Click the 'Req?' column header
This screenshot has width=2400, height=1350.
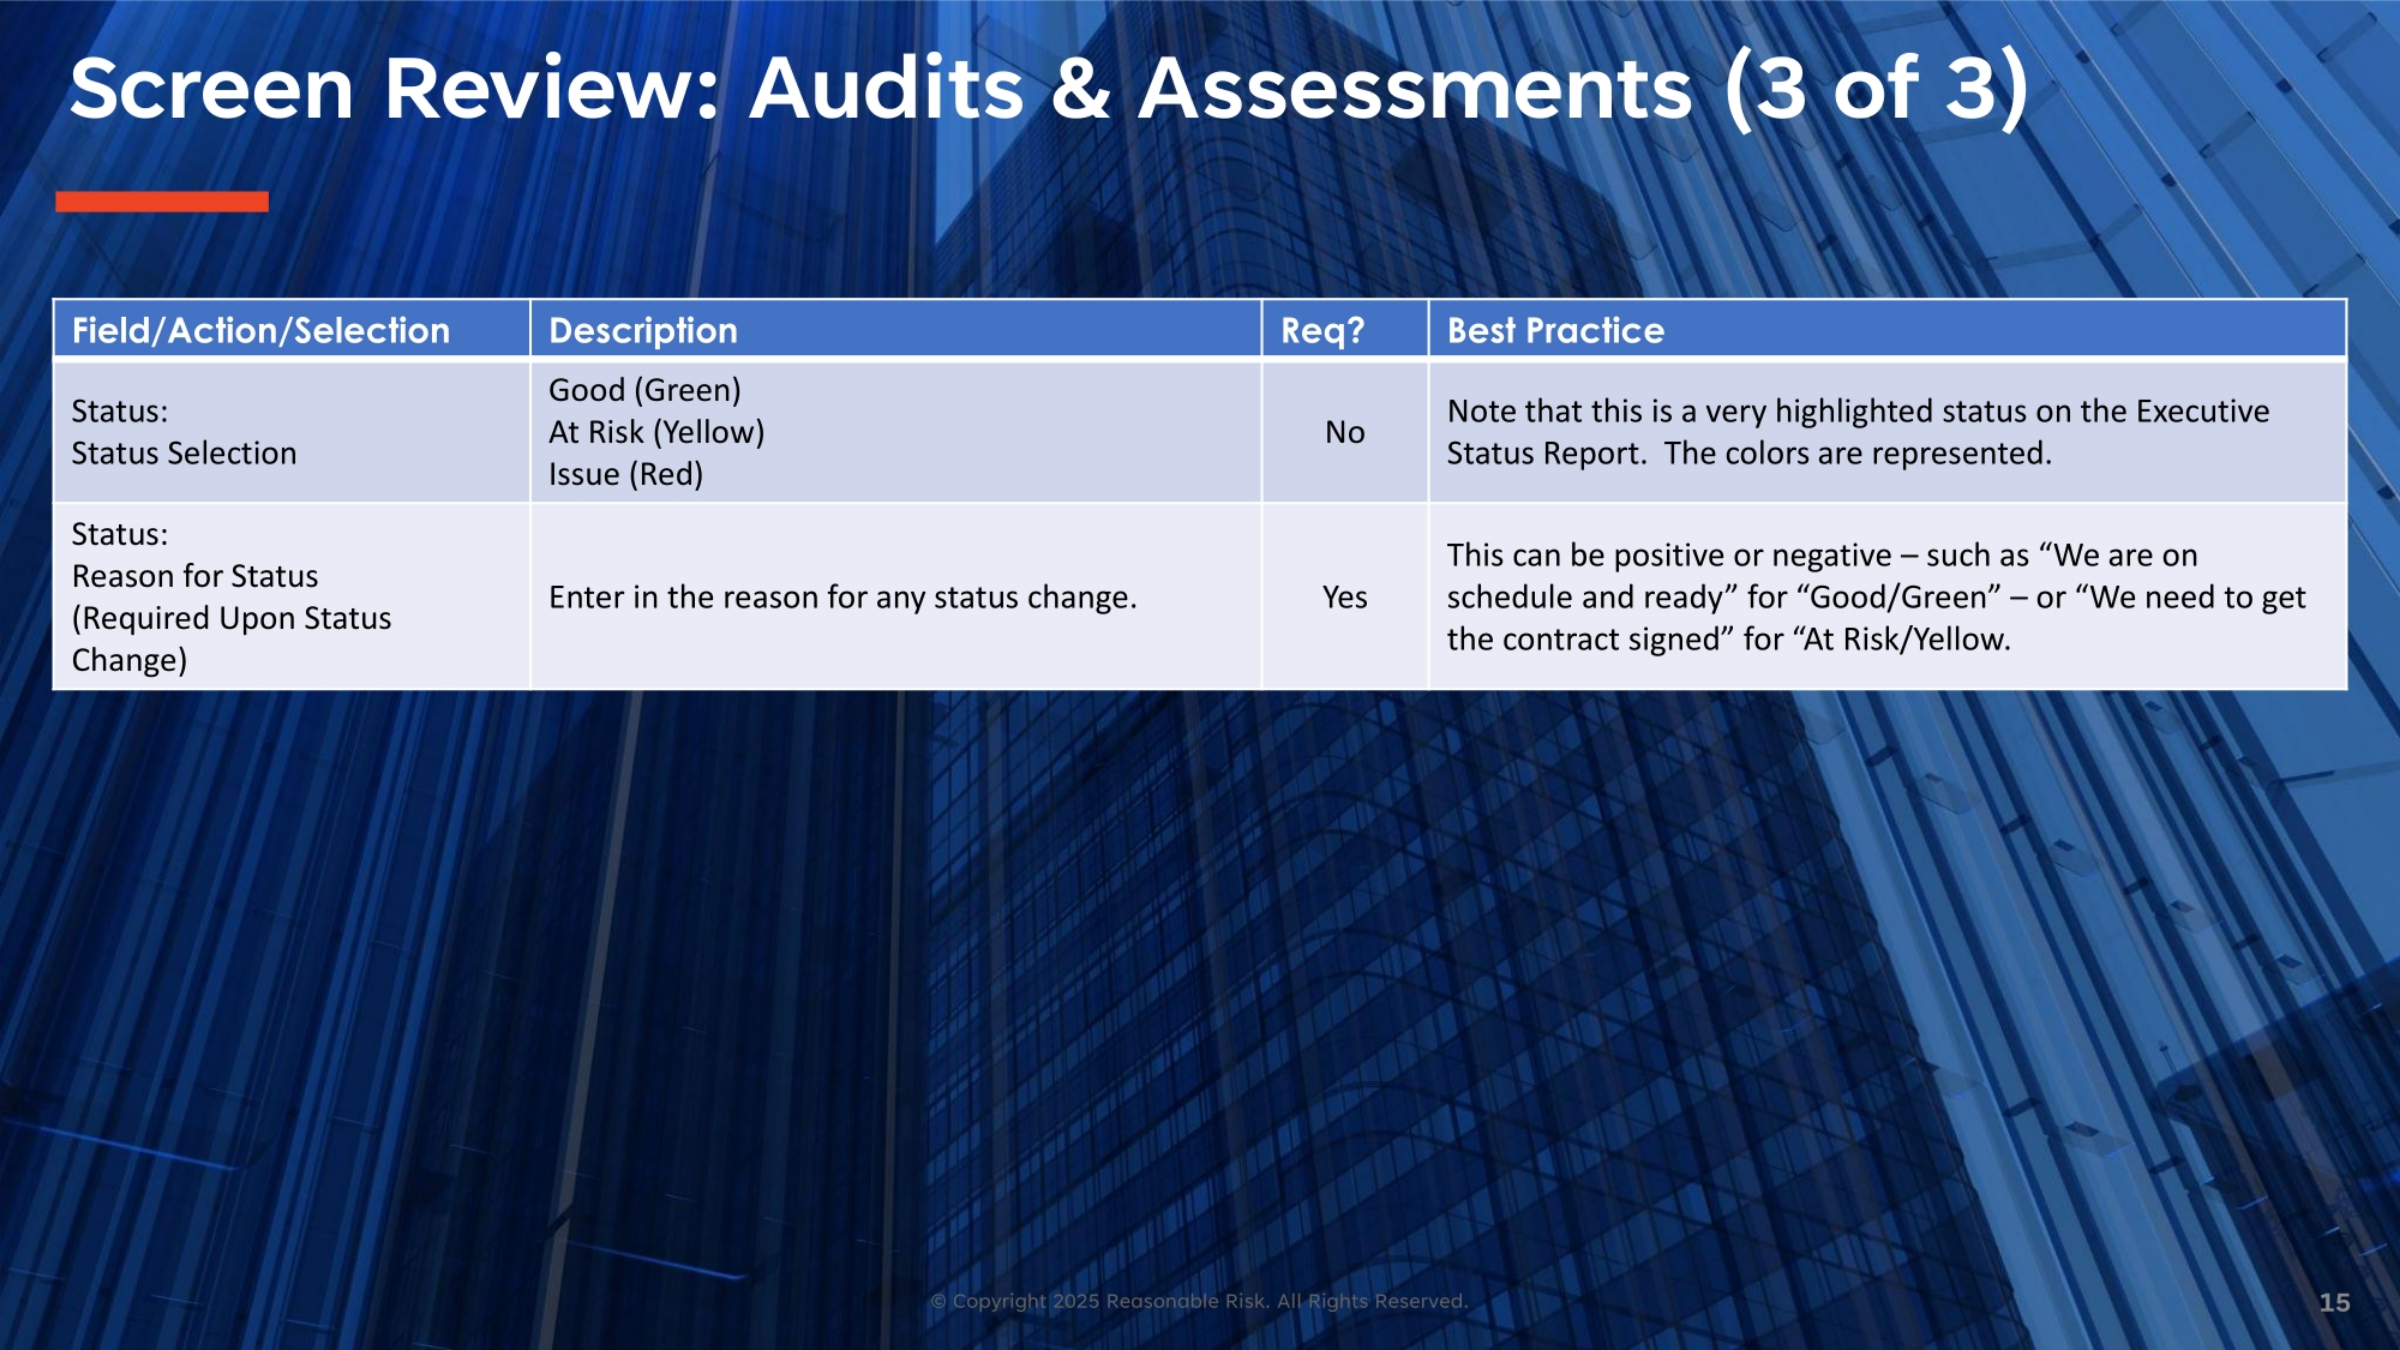pos(1344,329)
